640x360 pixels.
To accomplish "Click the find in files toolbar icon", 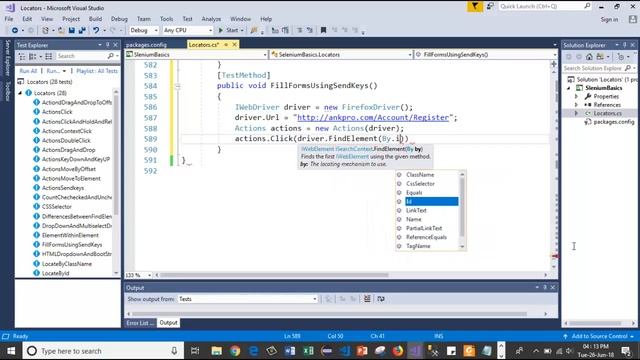I will (x=254, y=30).
